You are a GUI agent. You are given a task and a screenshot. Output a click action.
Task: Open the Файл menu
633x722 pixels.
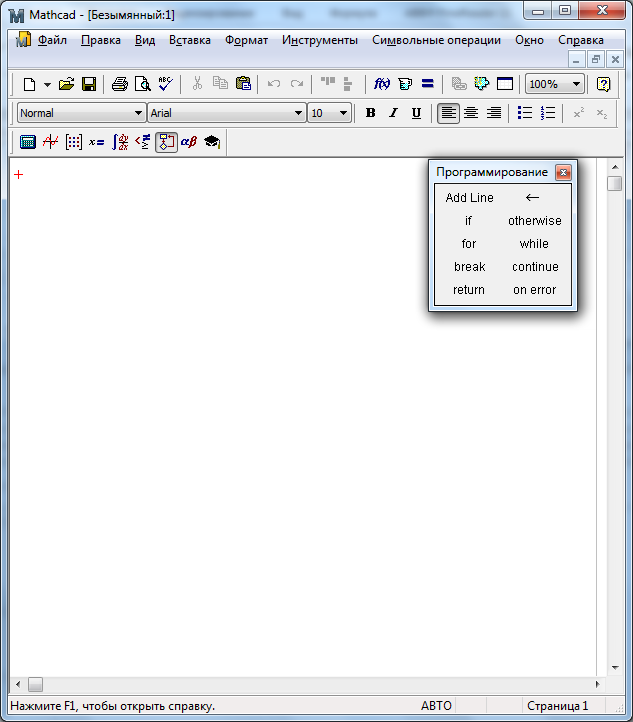(x=52, y=40)
